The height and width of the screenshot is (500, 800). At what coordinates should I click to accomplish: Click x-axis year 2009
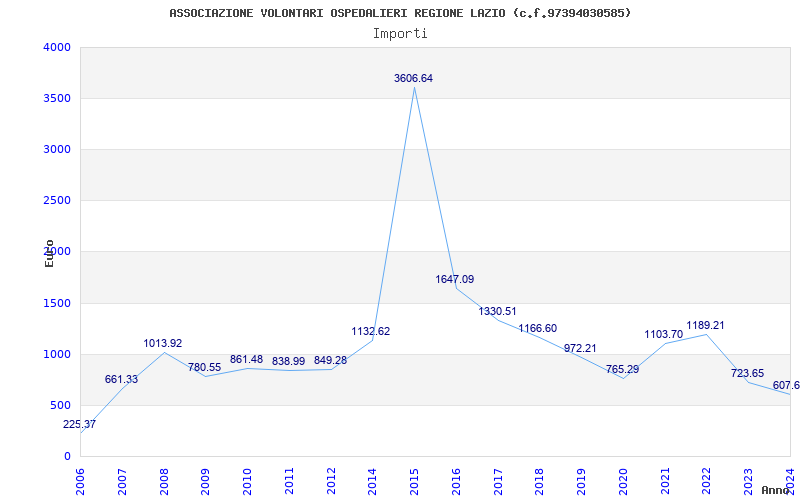coord(206,482)
